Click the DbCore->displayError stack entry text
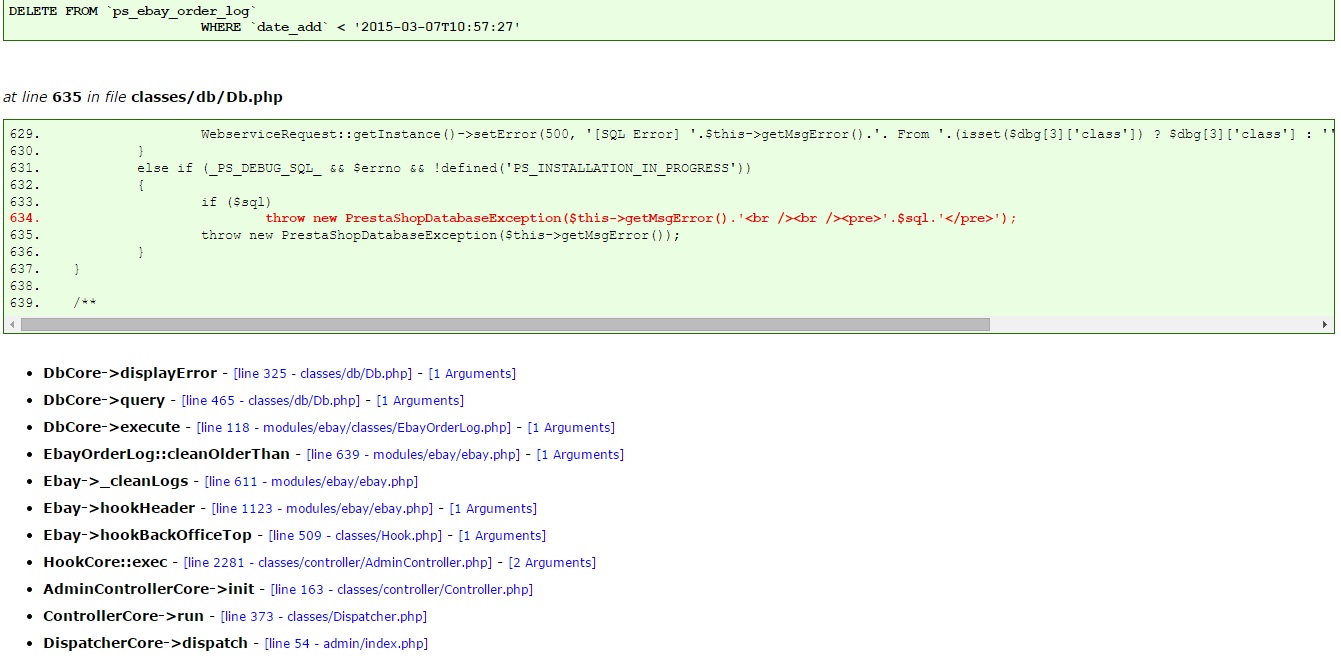Image resolution: width=1341 pixels, height=665 pixels. [130, 373]
